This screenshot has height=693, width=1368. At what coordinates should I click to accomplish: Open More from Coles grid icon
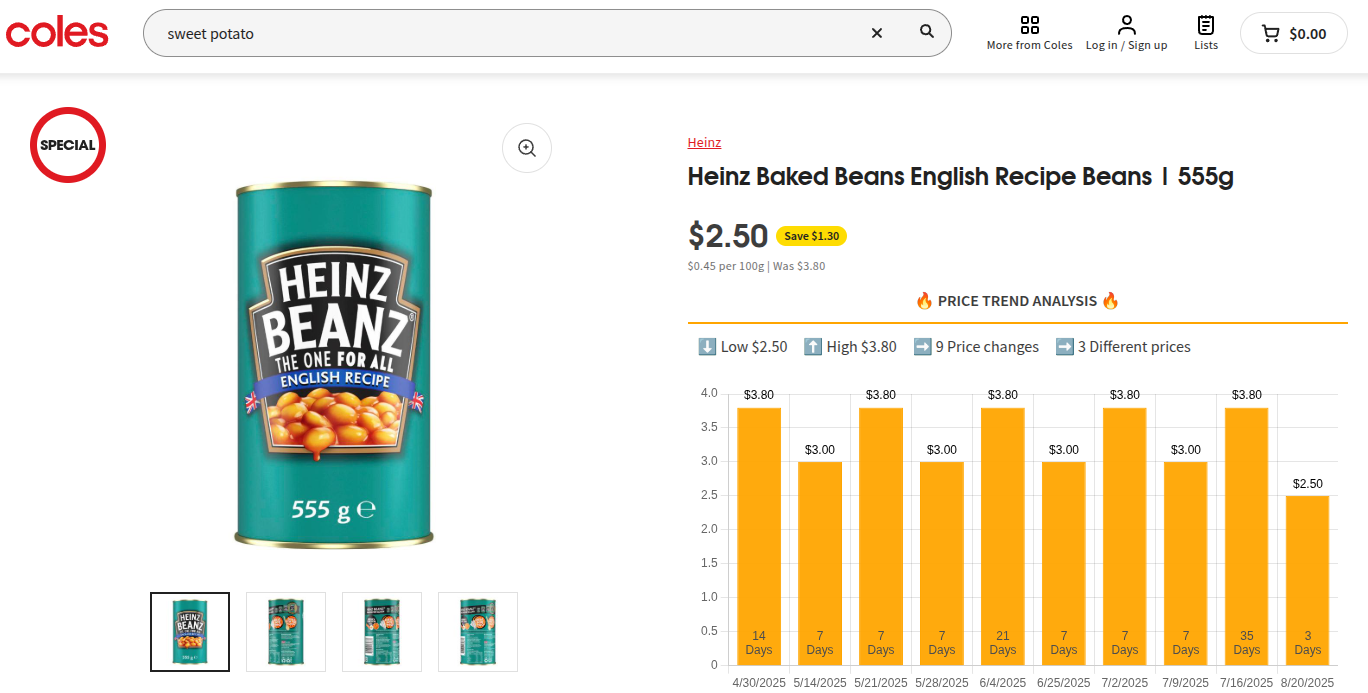coord(1029,25)
